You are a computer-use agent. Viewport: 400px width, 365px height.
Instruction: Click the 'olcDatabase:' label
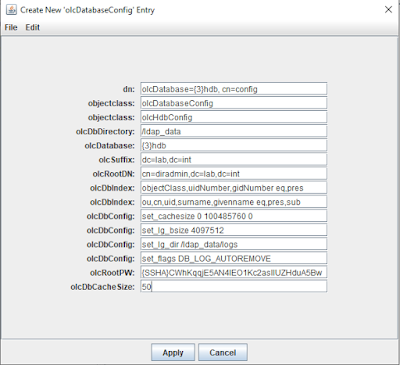point(110,146)
